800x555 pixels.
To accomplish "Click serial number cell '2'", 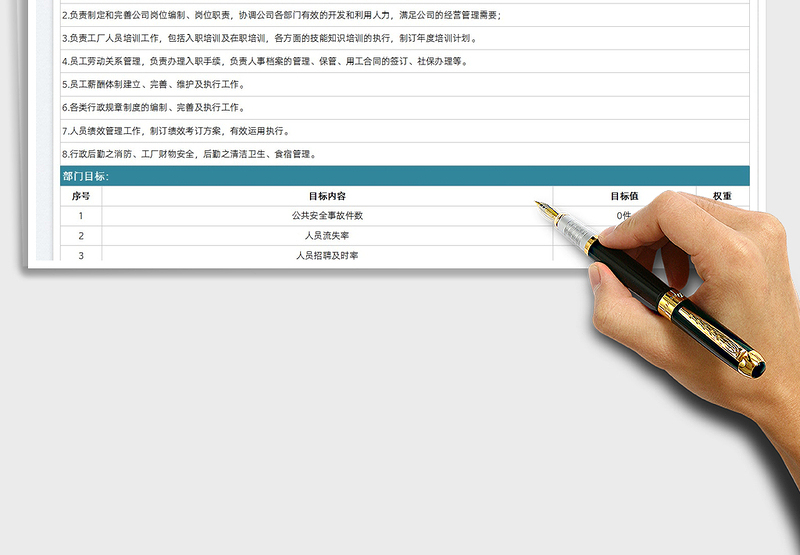I will click(x=81, y=236).
